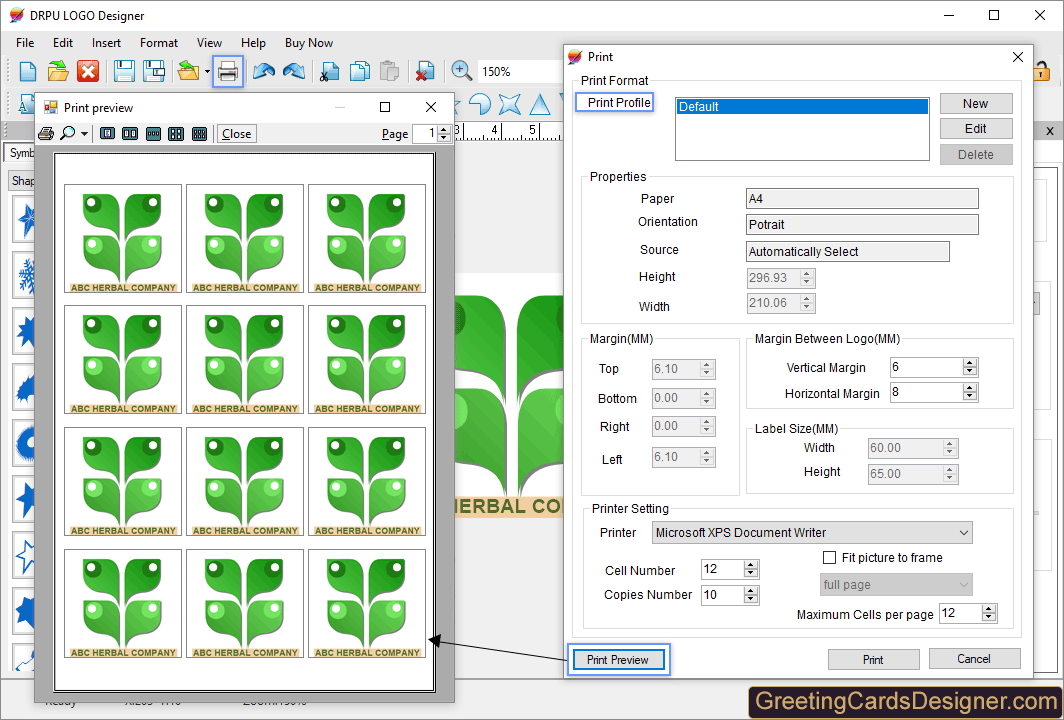Undo the last action with the toolbar arrow
1064x720 pixels.
(x=264, y=71)
